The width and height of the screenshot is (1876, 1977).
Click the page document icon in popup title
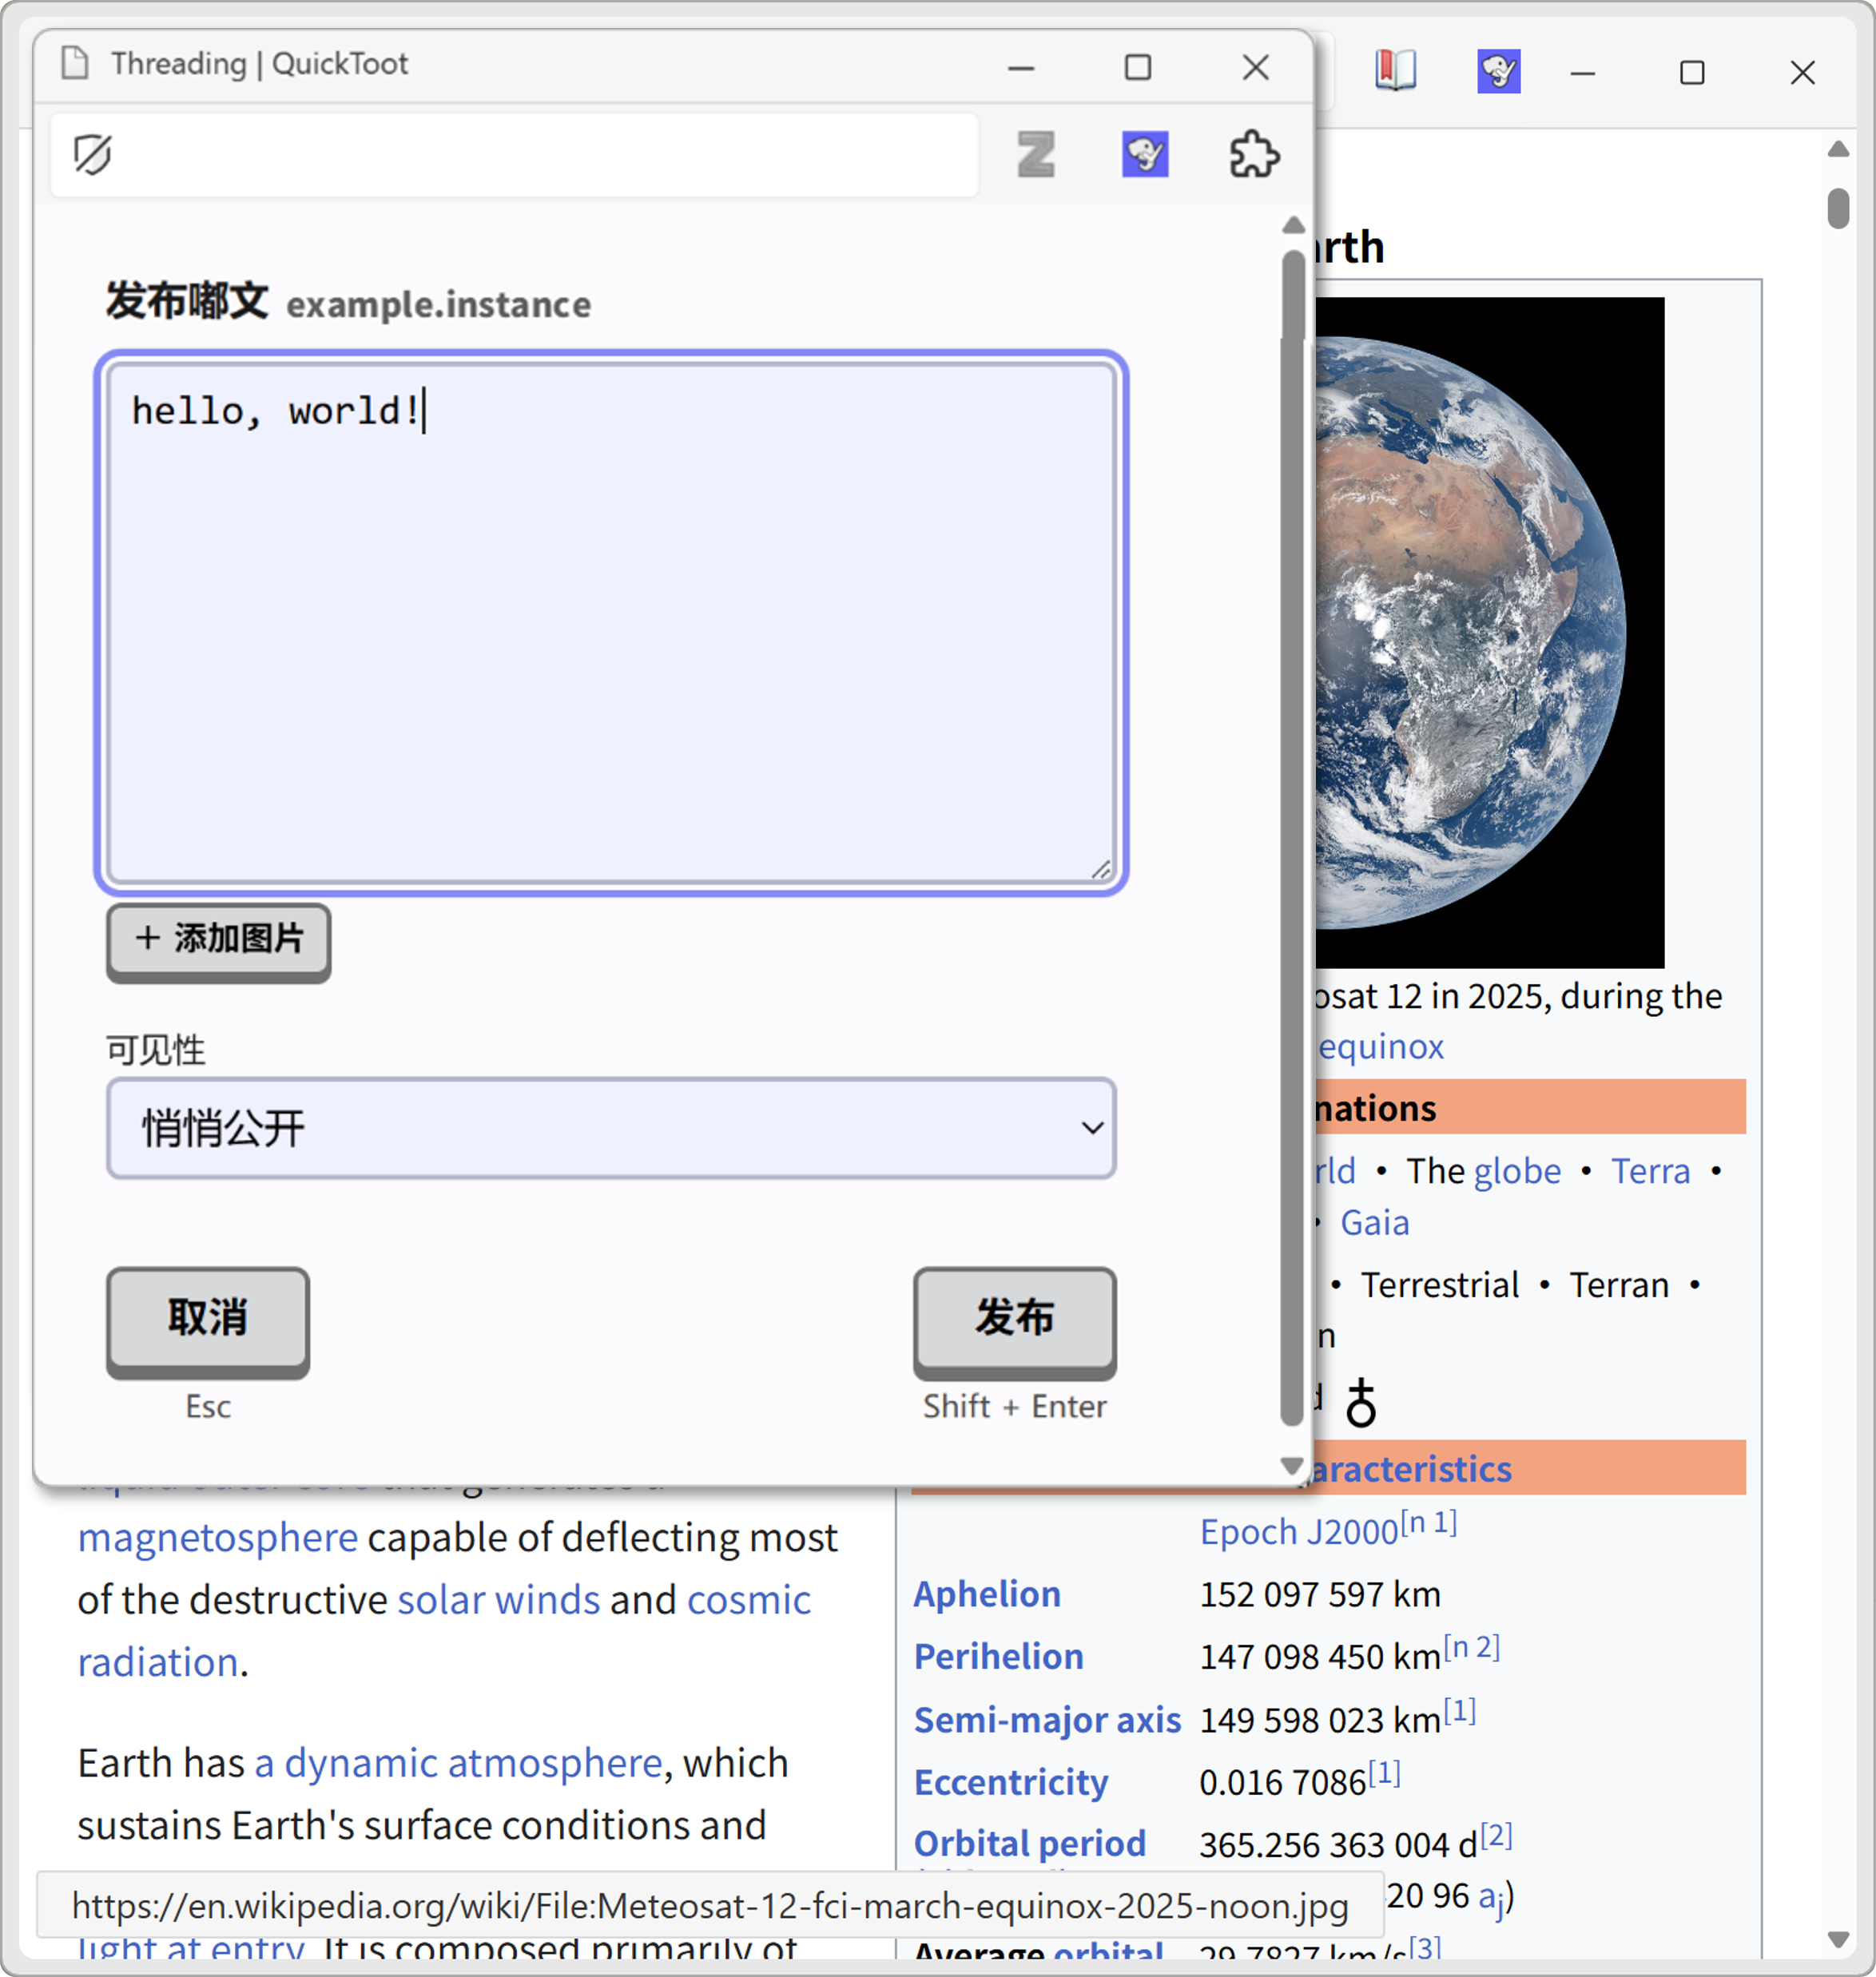pos(75,63)
